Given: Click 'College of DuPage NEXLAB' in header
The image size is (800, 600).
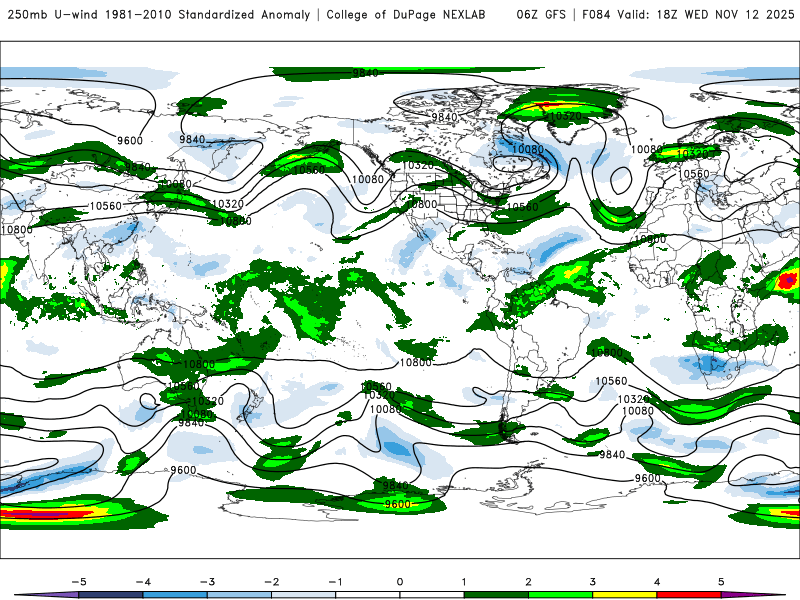Looking at the screenshot, I should point(406,15).
